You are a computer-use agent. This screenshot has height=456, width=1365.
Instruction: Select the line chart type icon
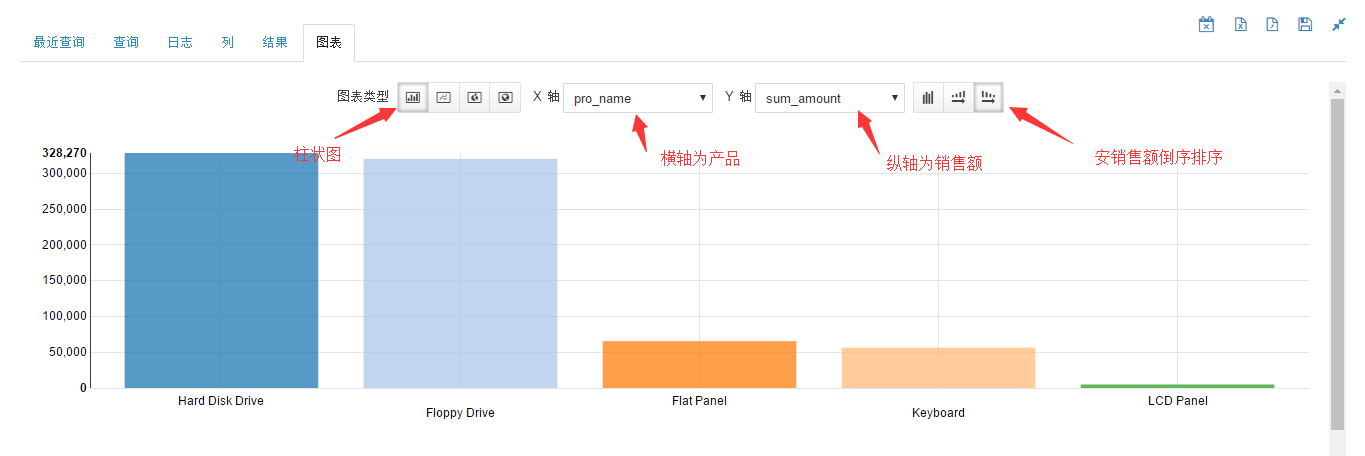[444, 97]
